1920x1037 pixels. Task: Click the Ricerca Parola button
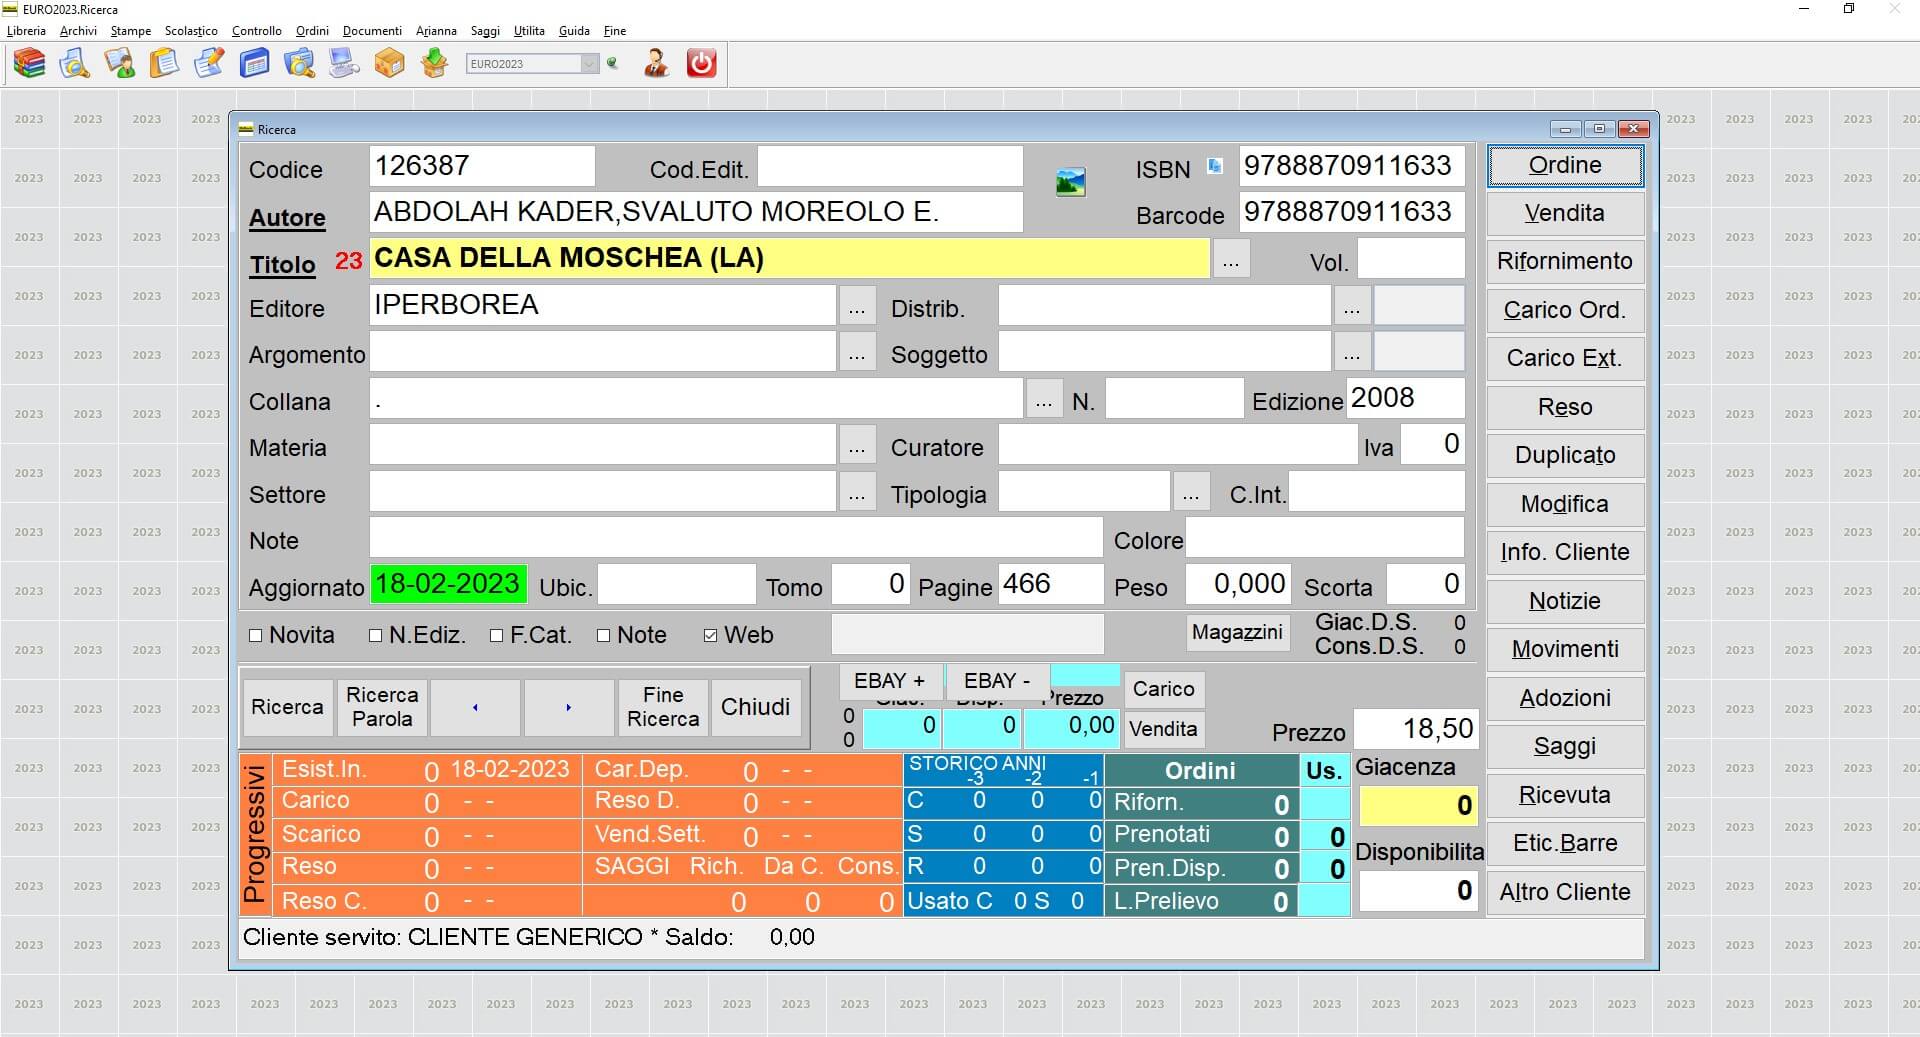382,707
